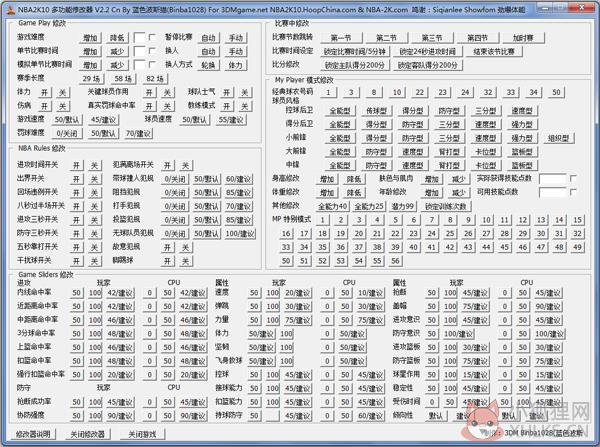Click 降低 next to 游戏难度
The image size is (600, 447).
click(117, 38)
